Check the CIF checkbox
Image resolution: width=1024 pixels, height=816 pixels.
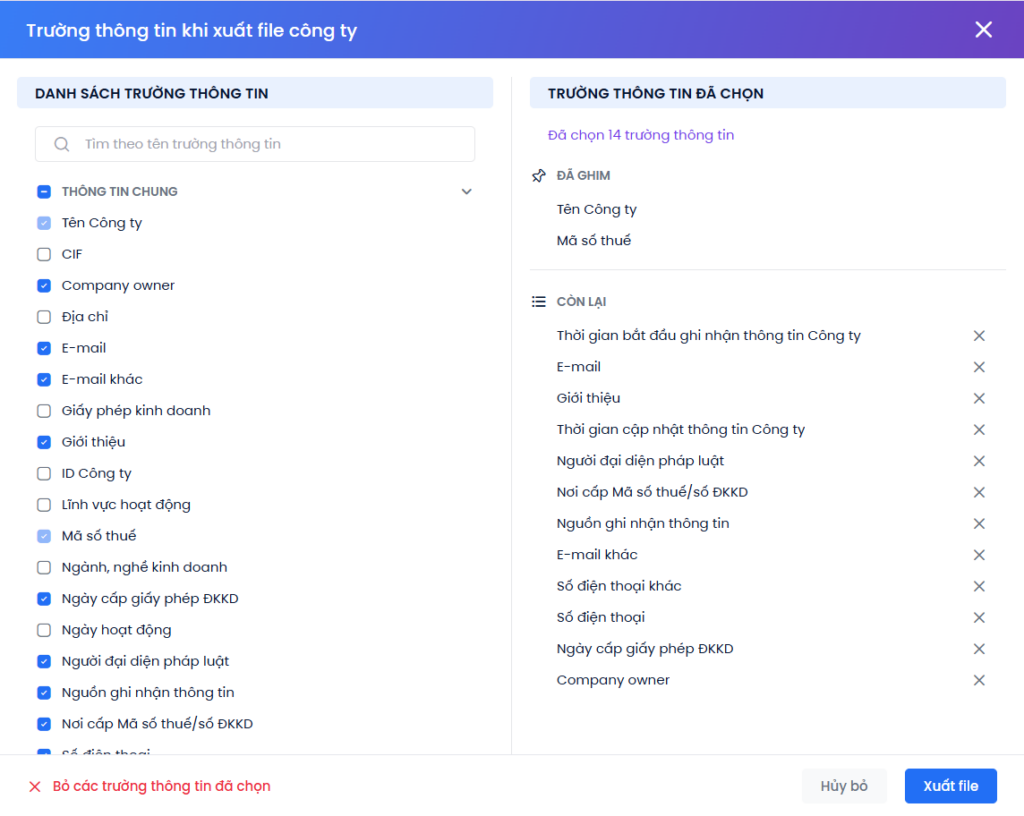click(x=44, y=254)
